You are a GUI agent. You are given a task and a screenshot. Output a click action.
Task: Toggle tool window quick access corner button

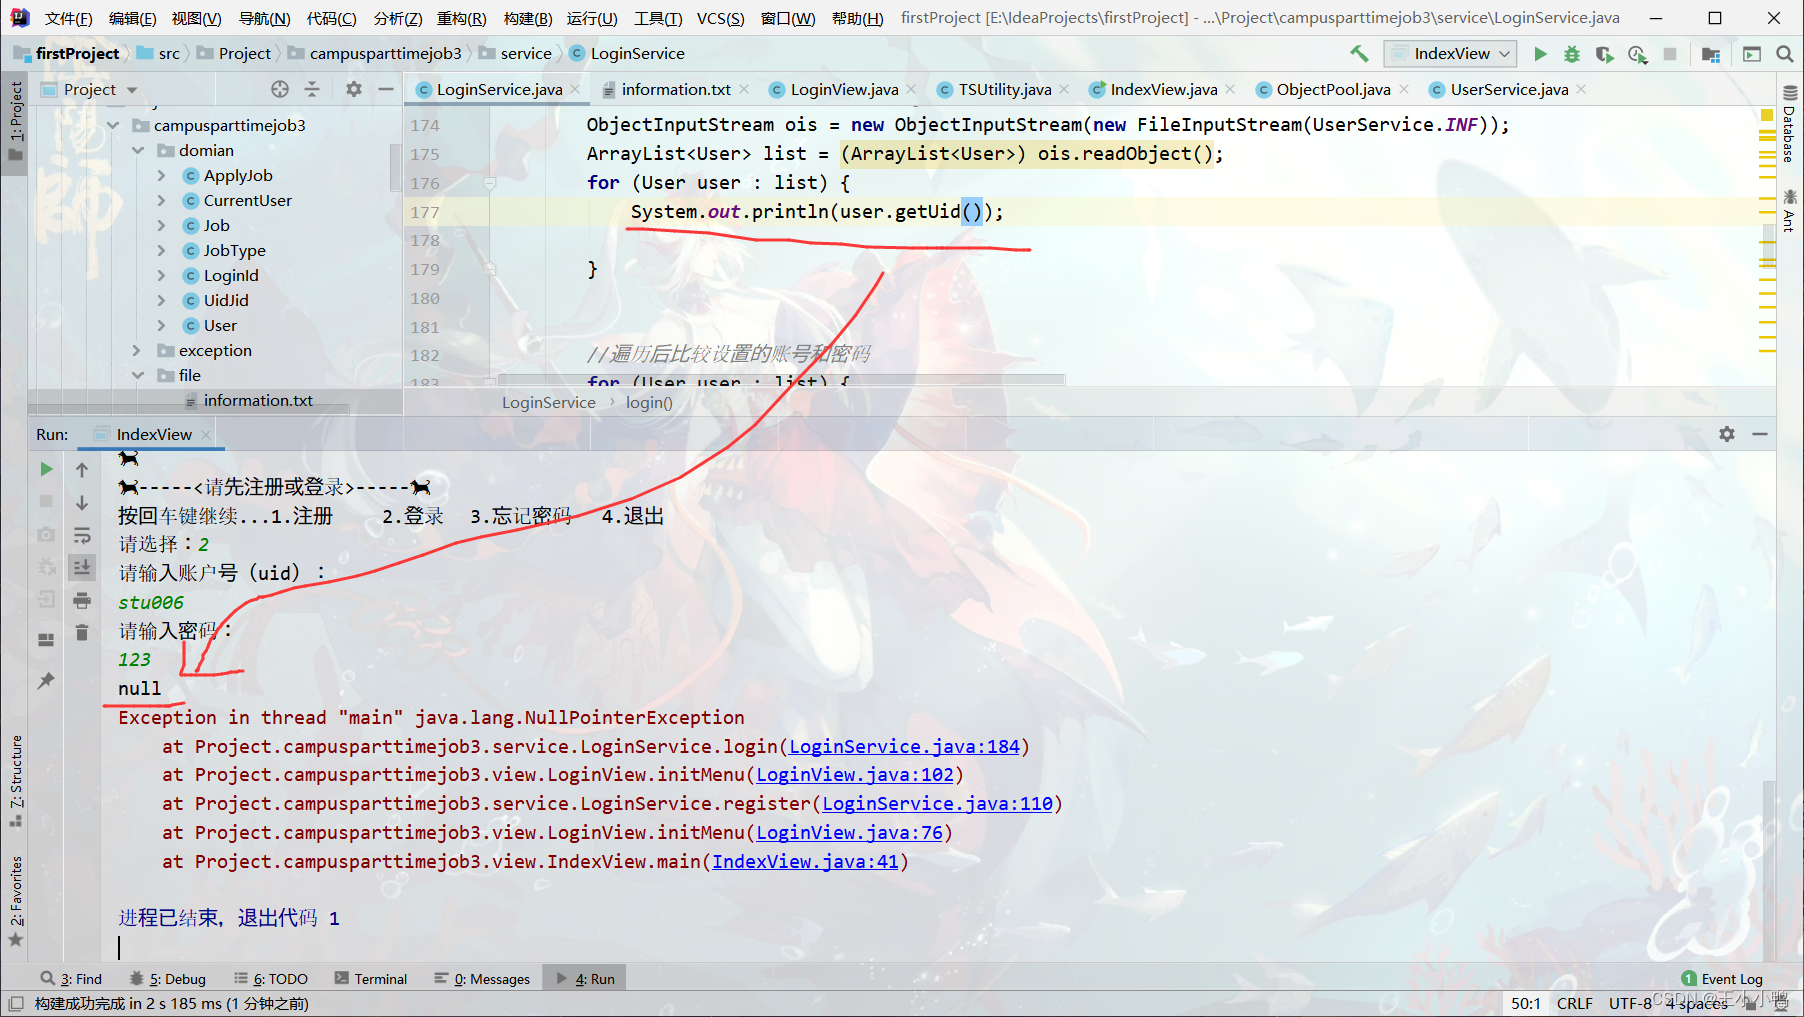point(15,1003)
